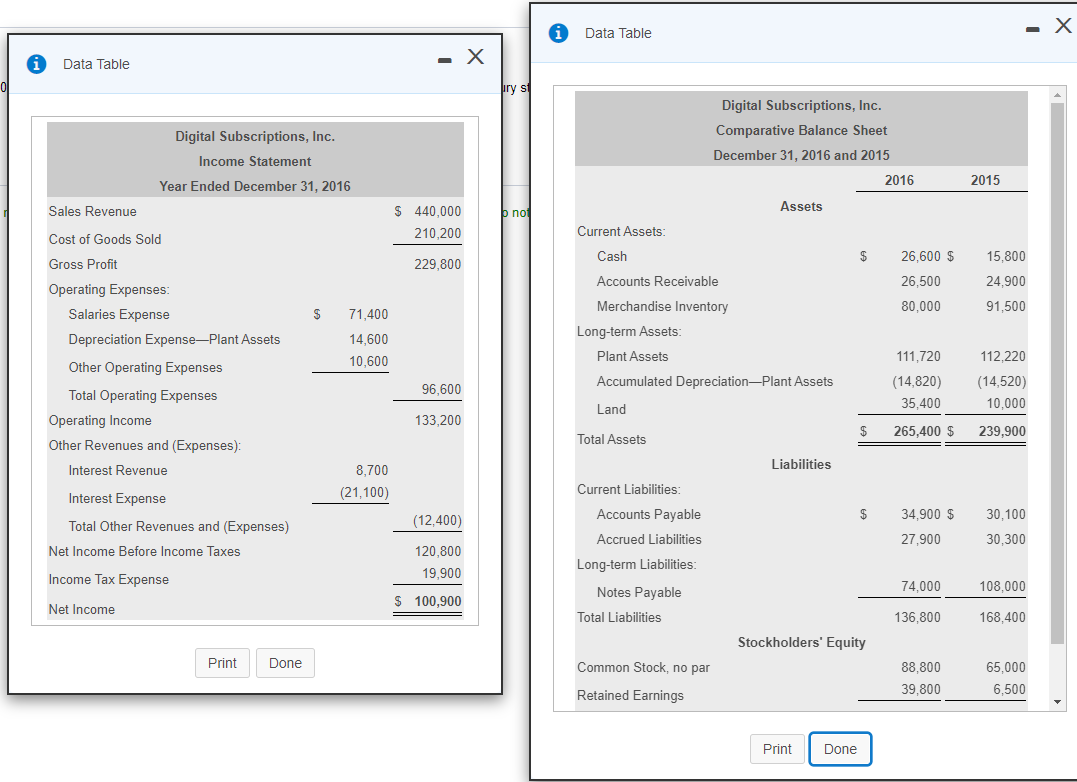Click the Income Statement title text
Image resolution: width=1077 pixels, height=782 pixels.
[x=255, y=161]
